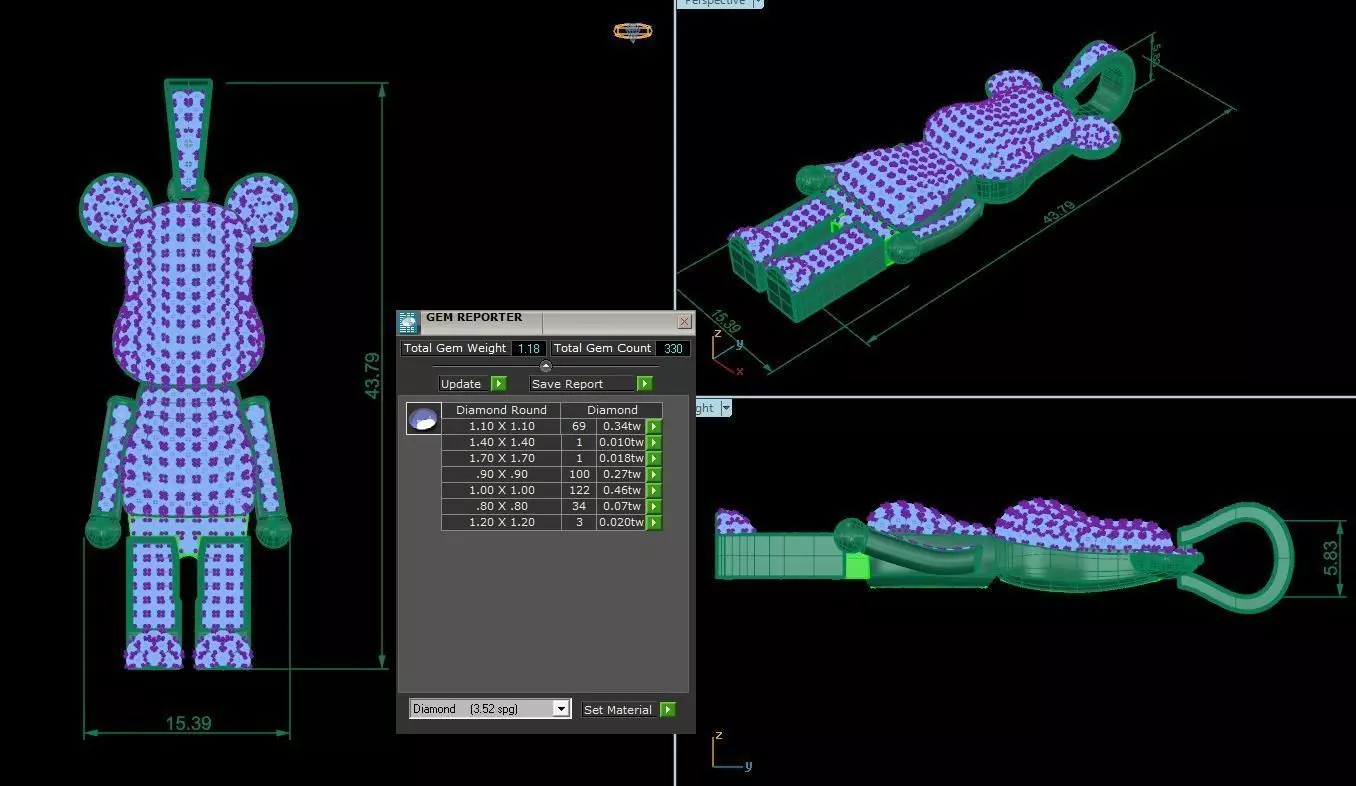
Task: Click the Total Gem Count value 330
Action: click(x=673, y=348)
